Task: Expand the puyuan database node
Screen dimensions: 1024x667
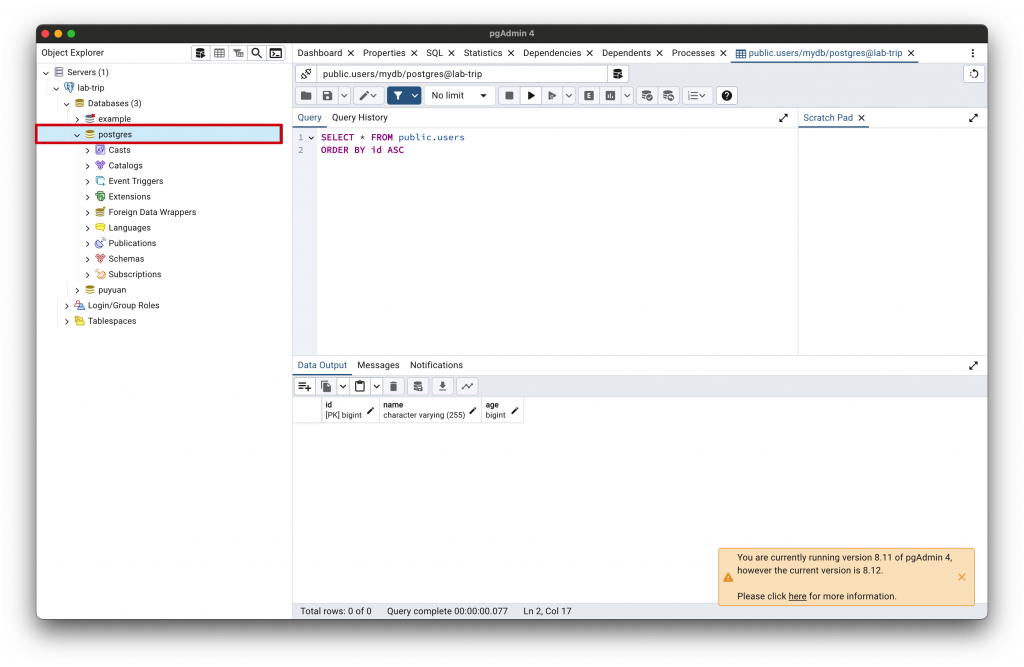Action: [77, 290]
